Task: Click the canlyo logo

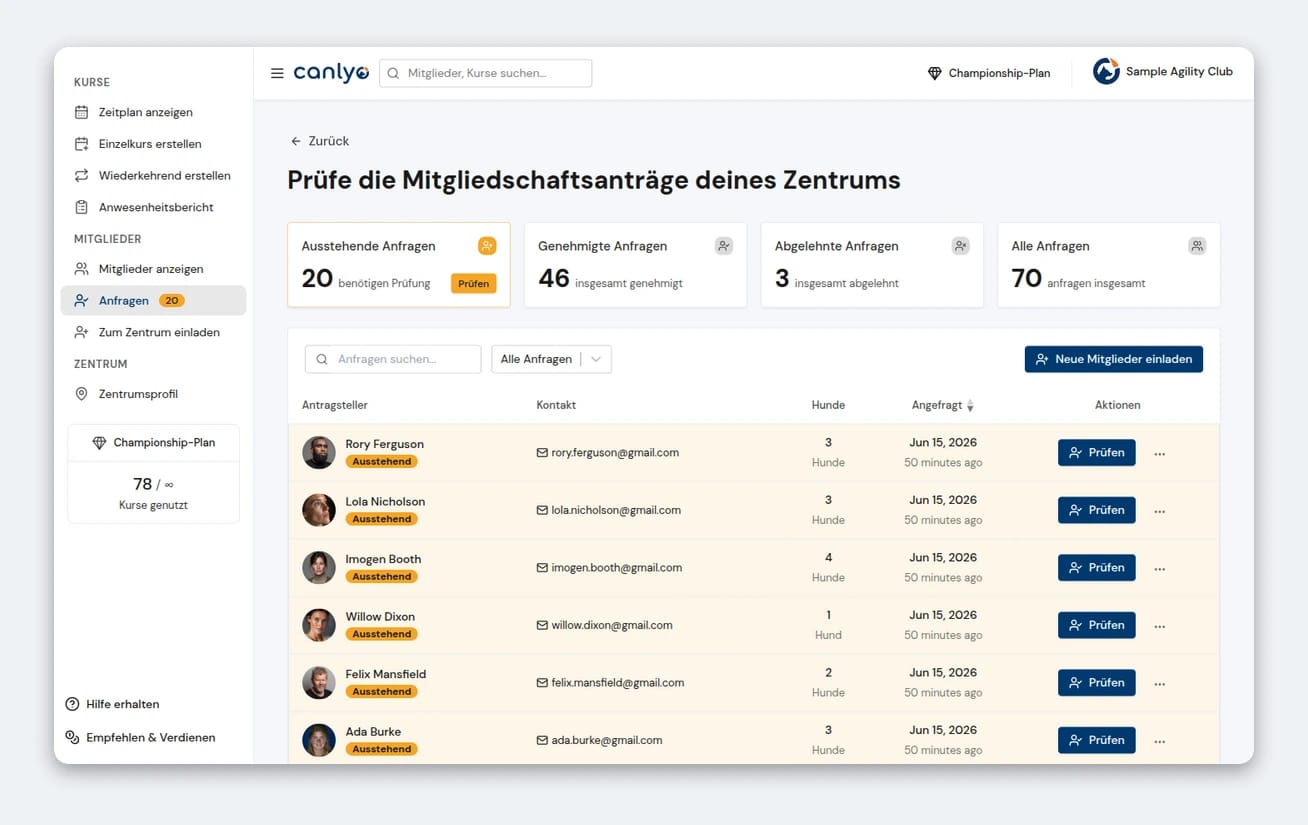Action: (331, 73)
